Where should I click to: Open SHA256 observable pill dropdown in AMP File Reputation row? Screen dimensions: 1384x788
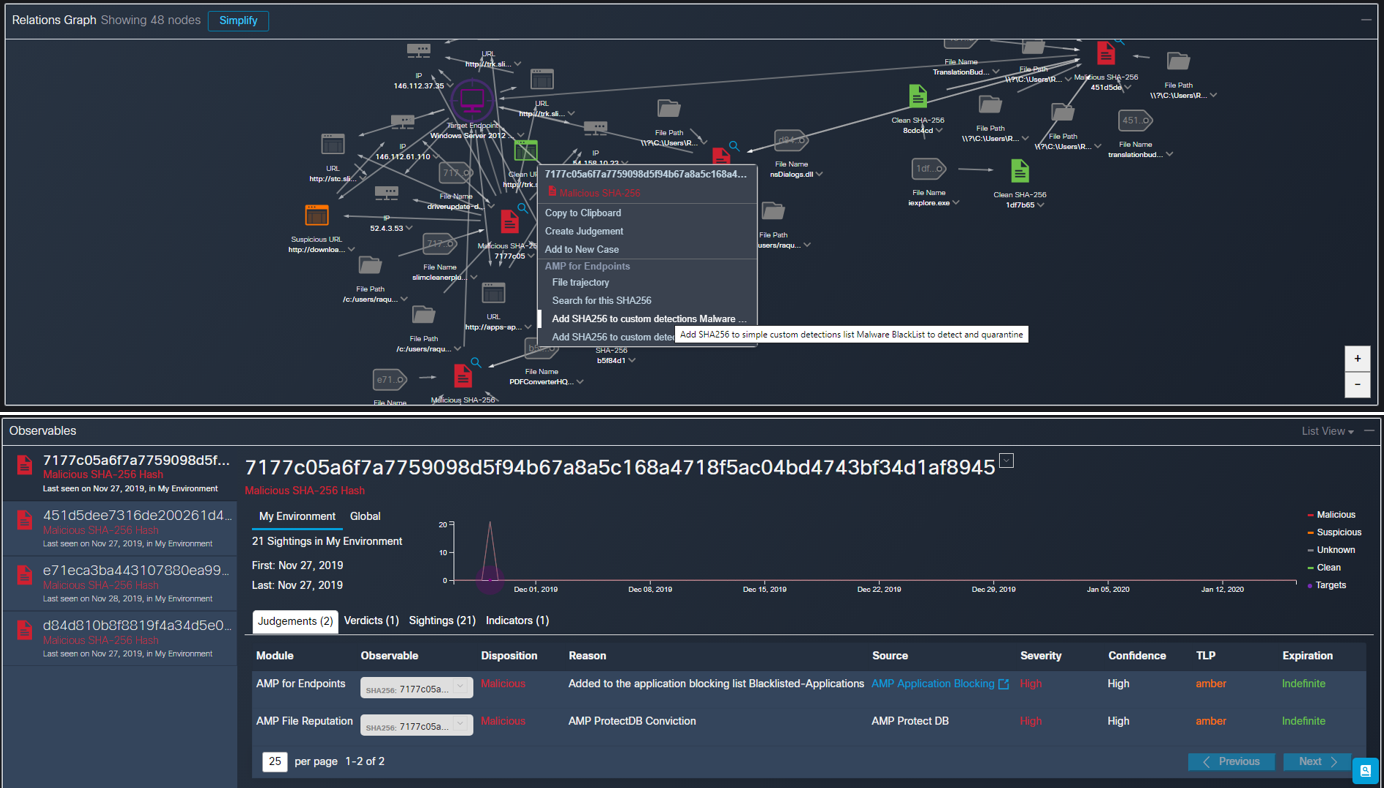(460, 724)
